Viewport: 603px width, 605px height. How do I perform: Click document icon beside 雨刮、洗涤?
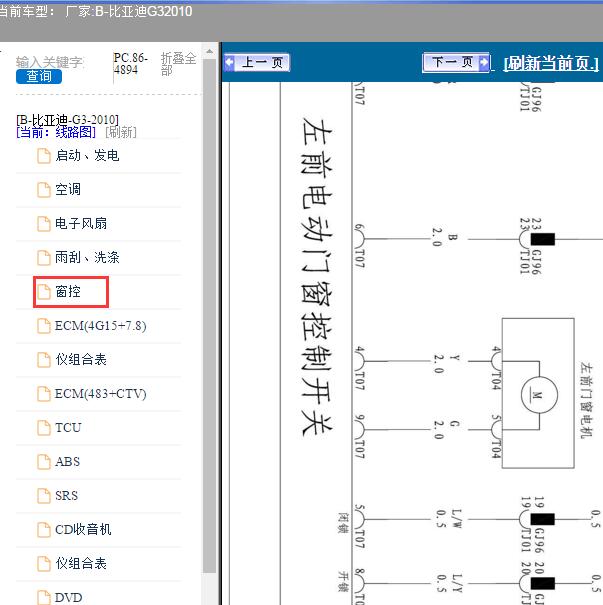[x=44, y=258]
